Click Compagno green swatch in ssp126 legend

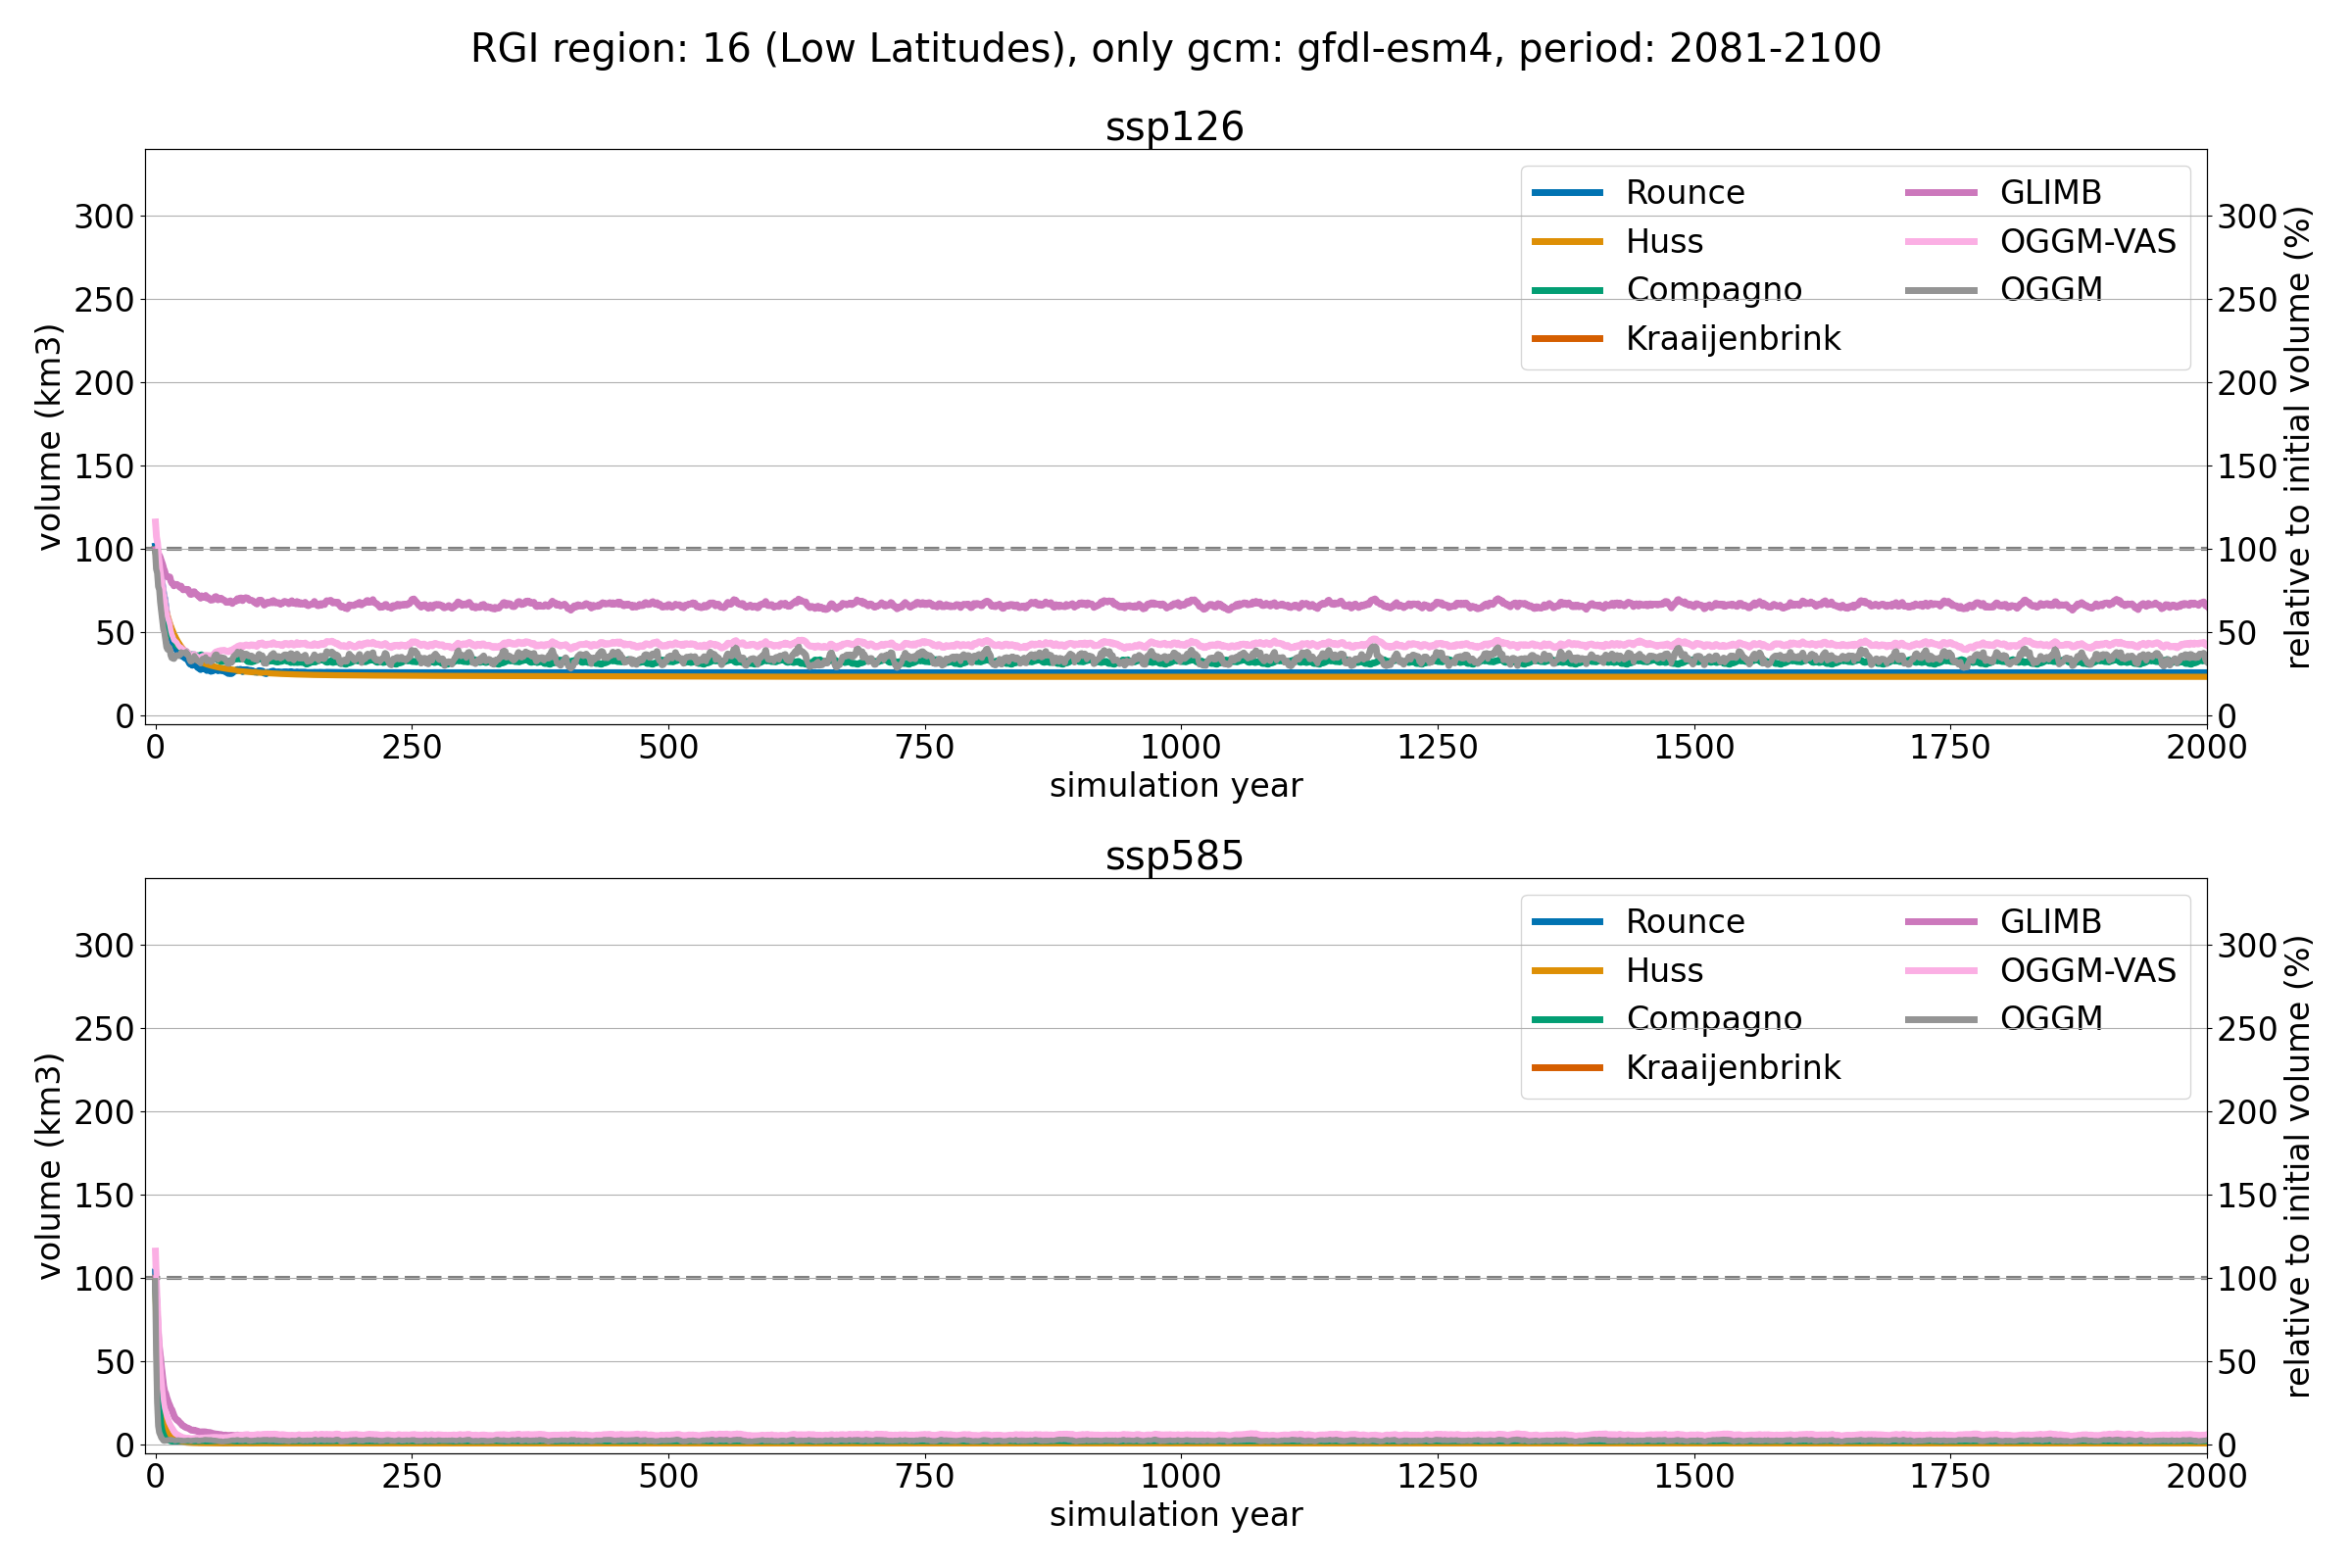point(1567,290)
